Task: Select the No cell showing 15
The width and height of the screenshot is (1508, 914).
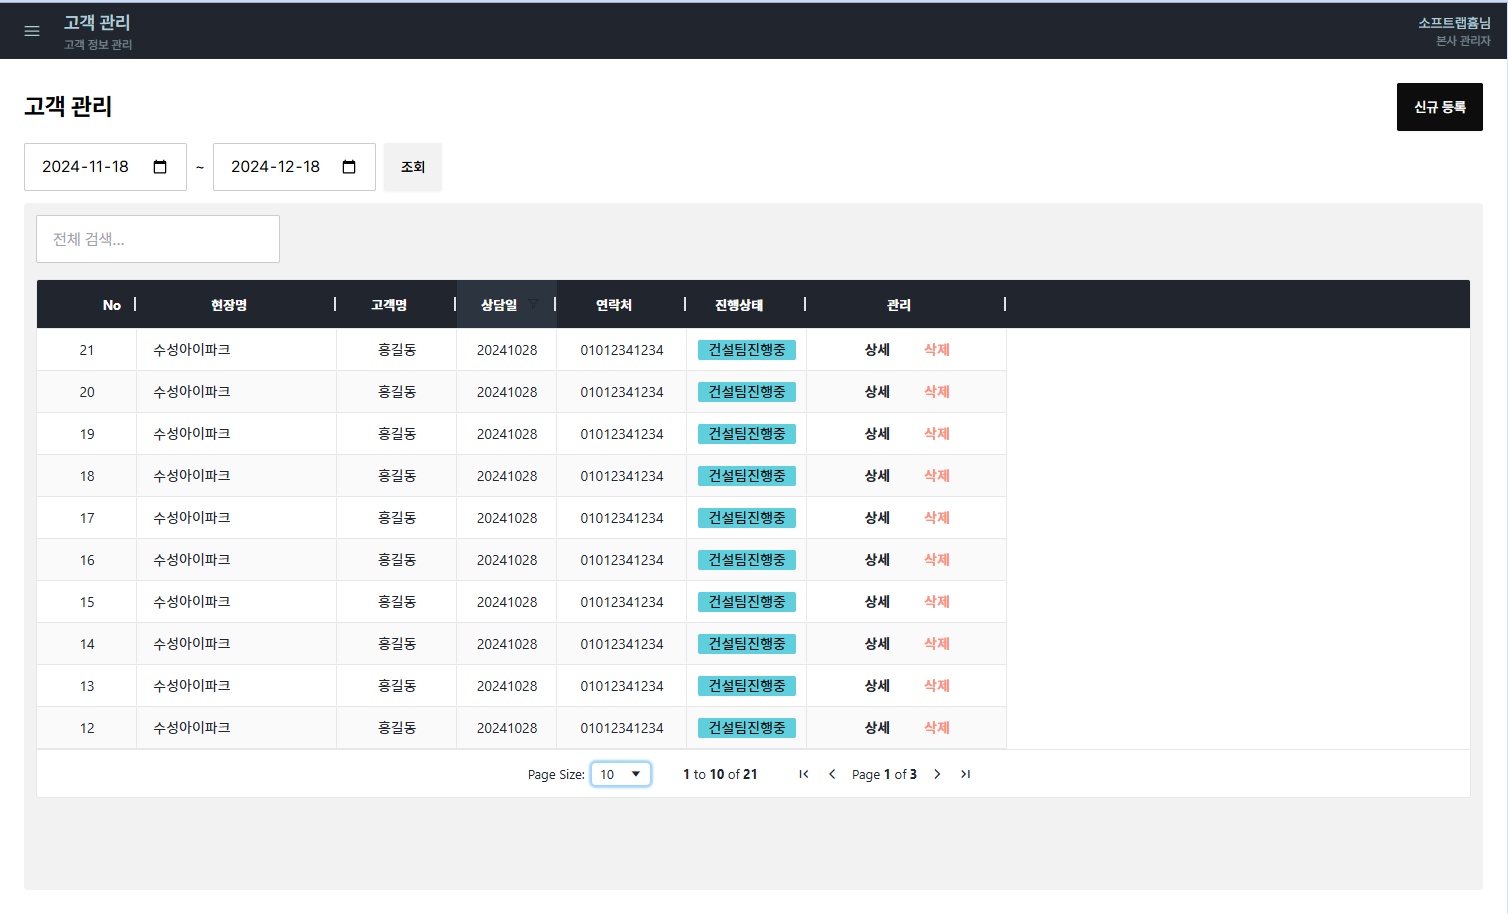Action: [x=87, y=602]
